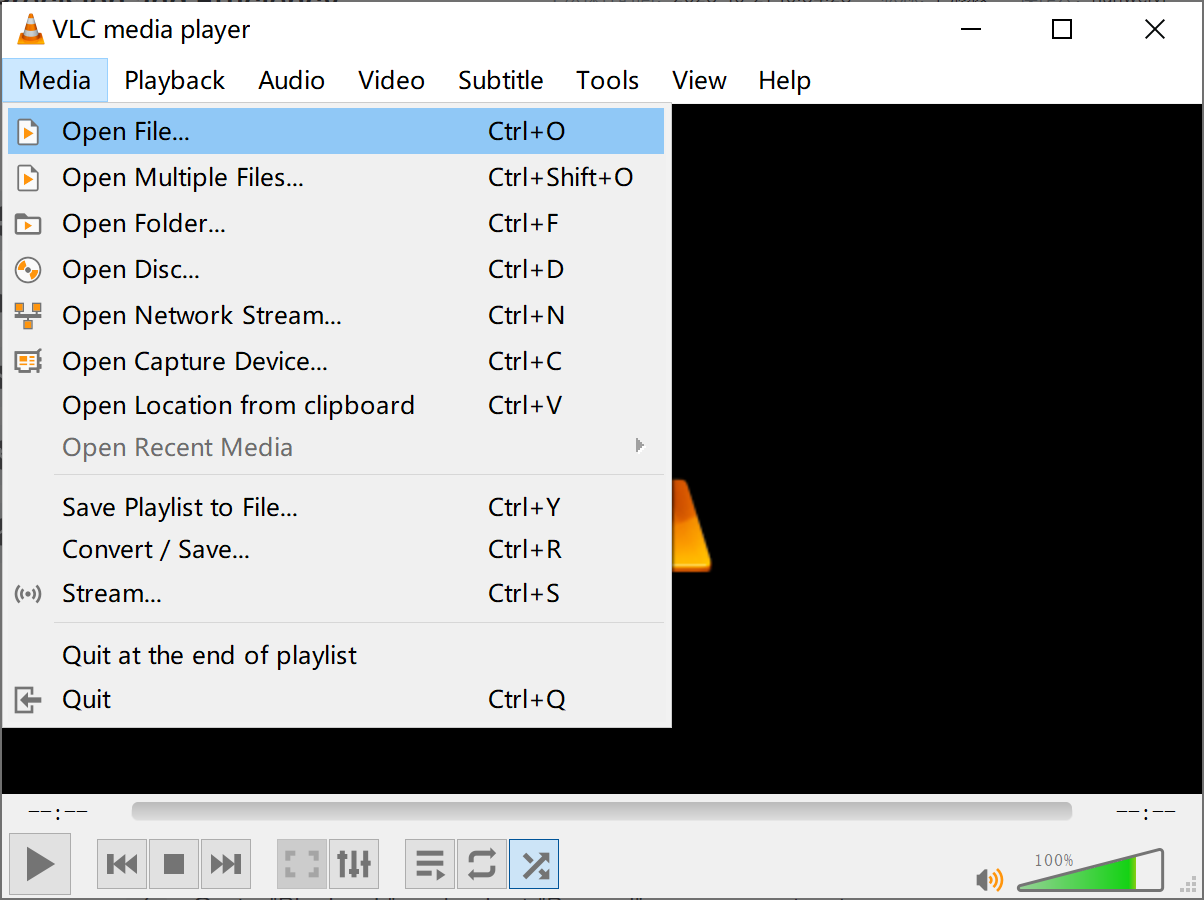Select the Open File icon in menu

(x=27, y=131)
